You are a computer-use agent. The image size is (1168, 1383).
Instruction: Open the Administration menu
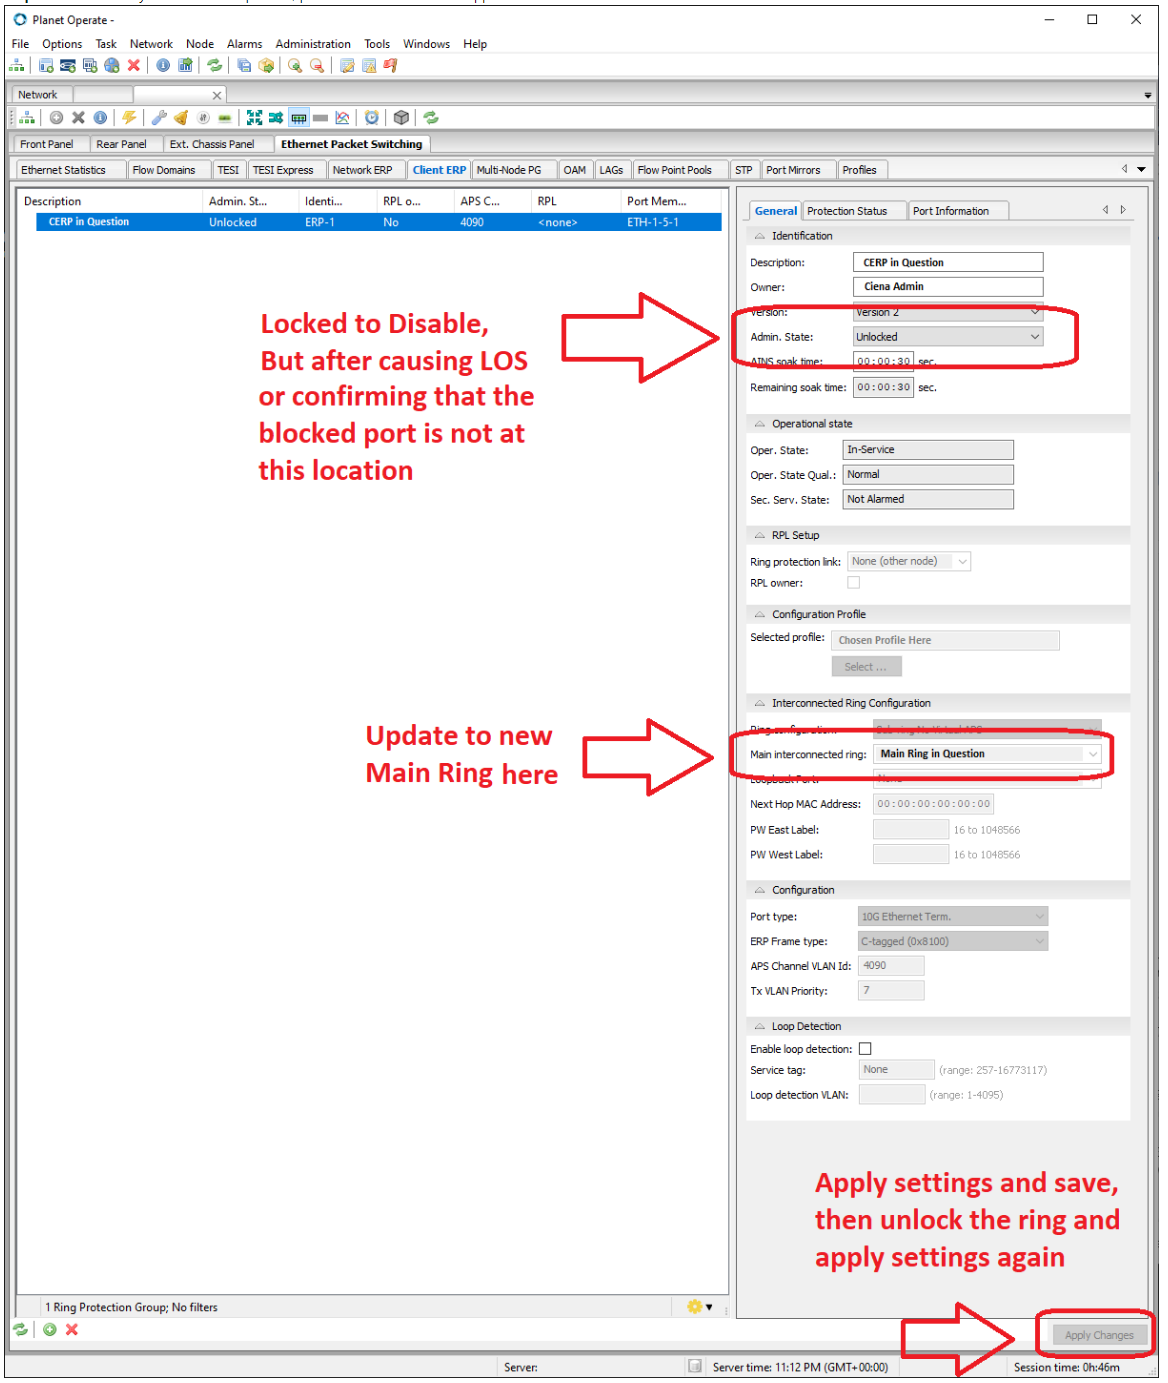pyautogui.click(x=313, y=43)
